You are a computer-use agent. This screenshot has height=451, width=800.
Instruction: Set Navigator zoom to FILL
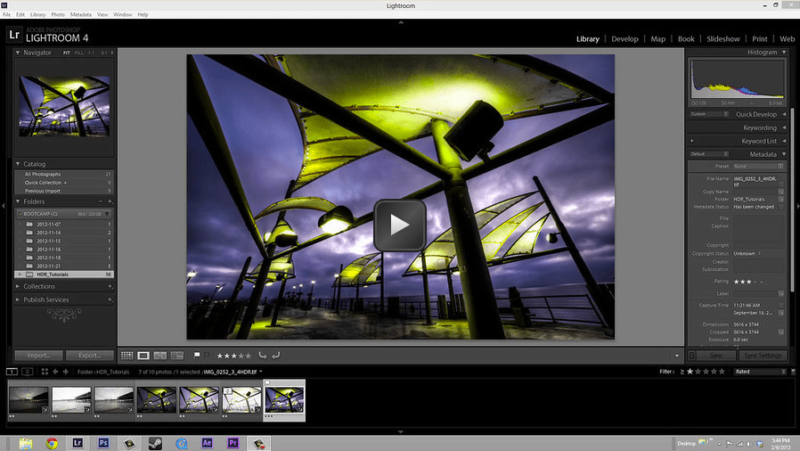tap(79, 53)
